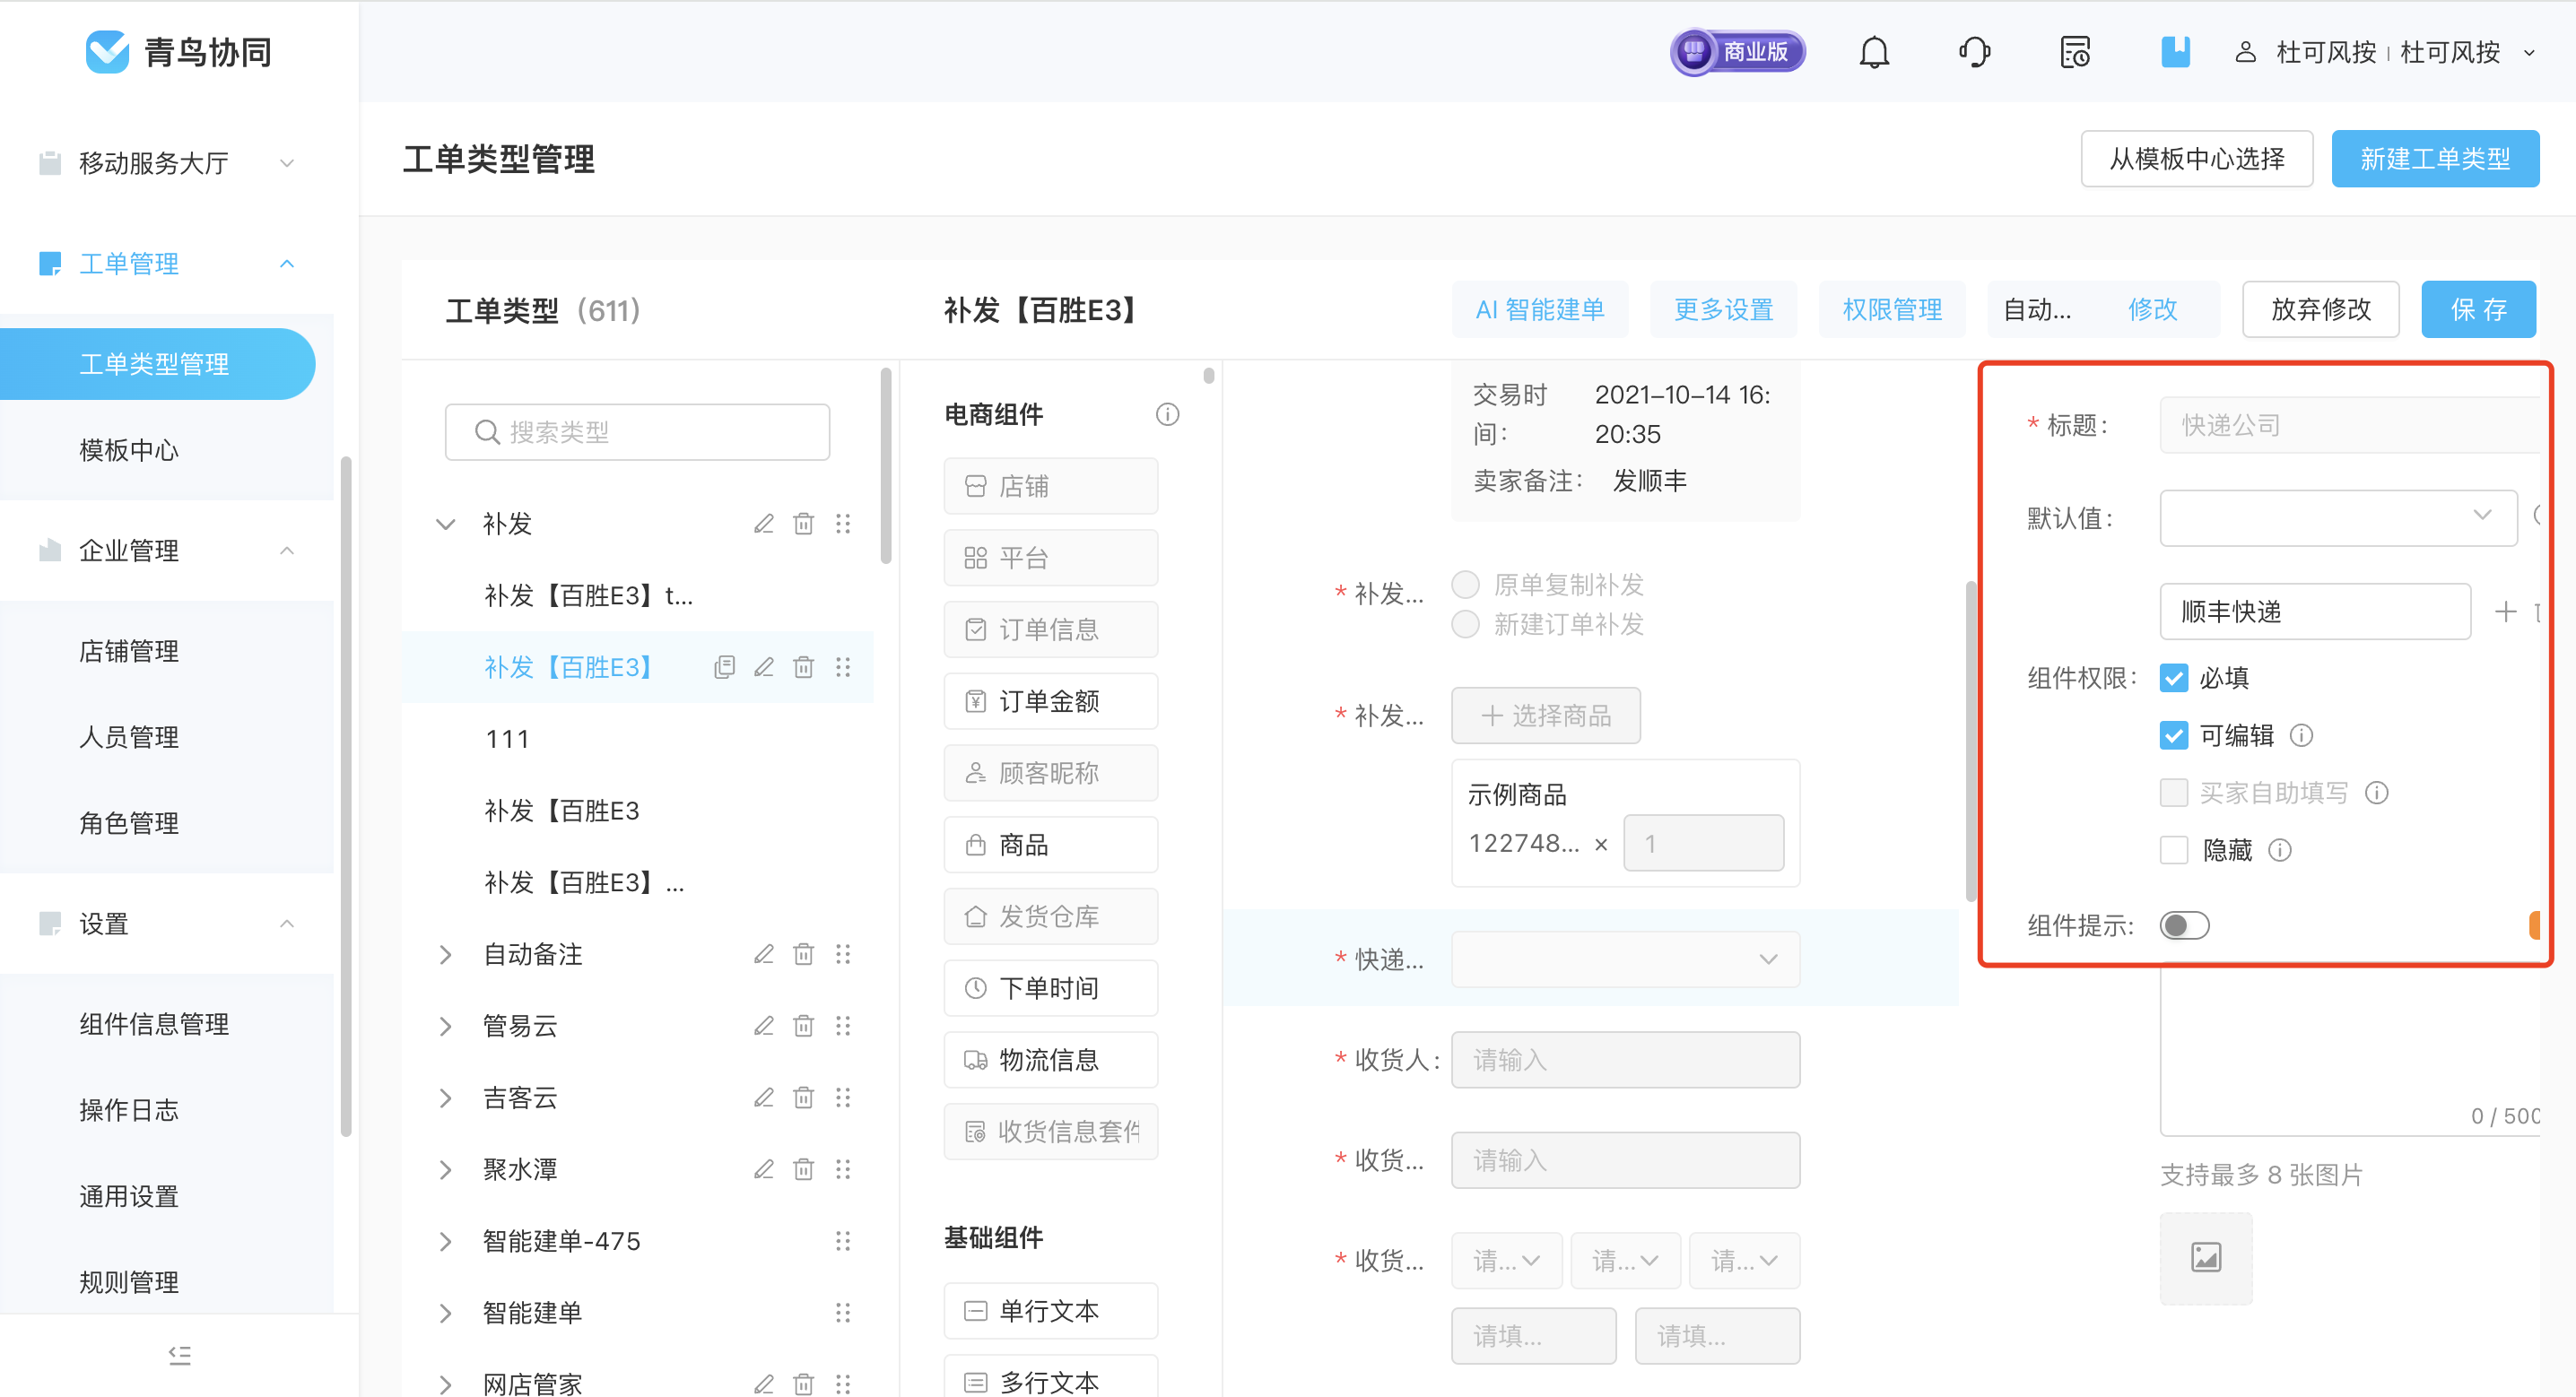The image size is (2576, 1397).
Task: Toggle the 必填 checkbox in 组件权限
Action: (2171, 676)
